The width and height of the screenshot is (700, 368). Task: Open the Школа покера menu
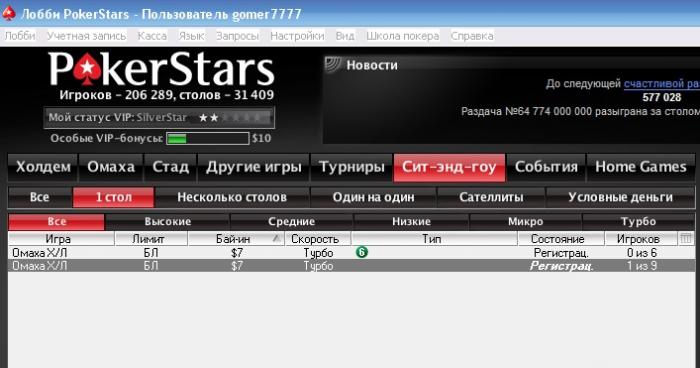click(402, 36)
